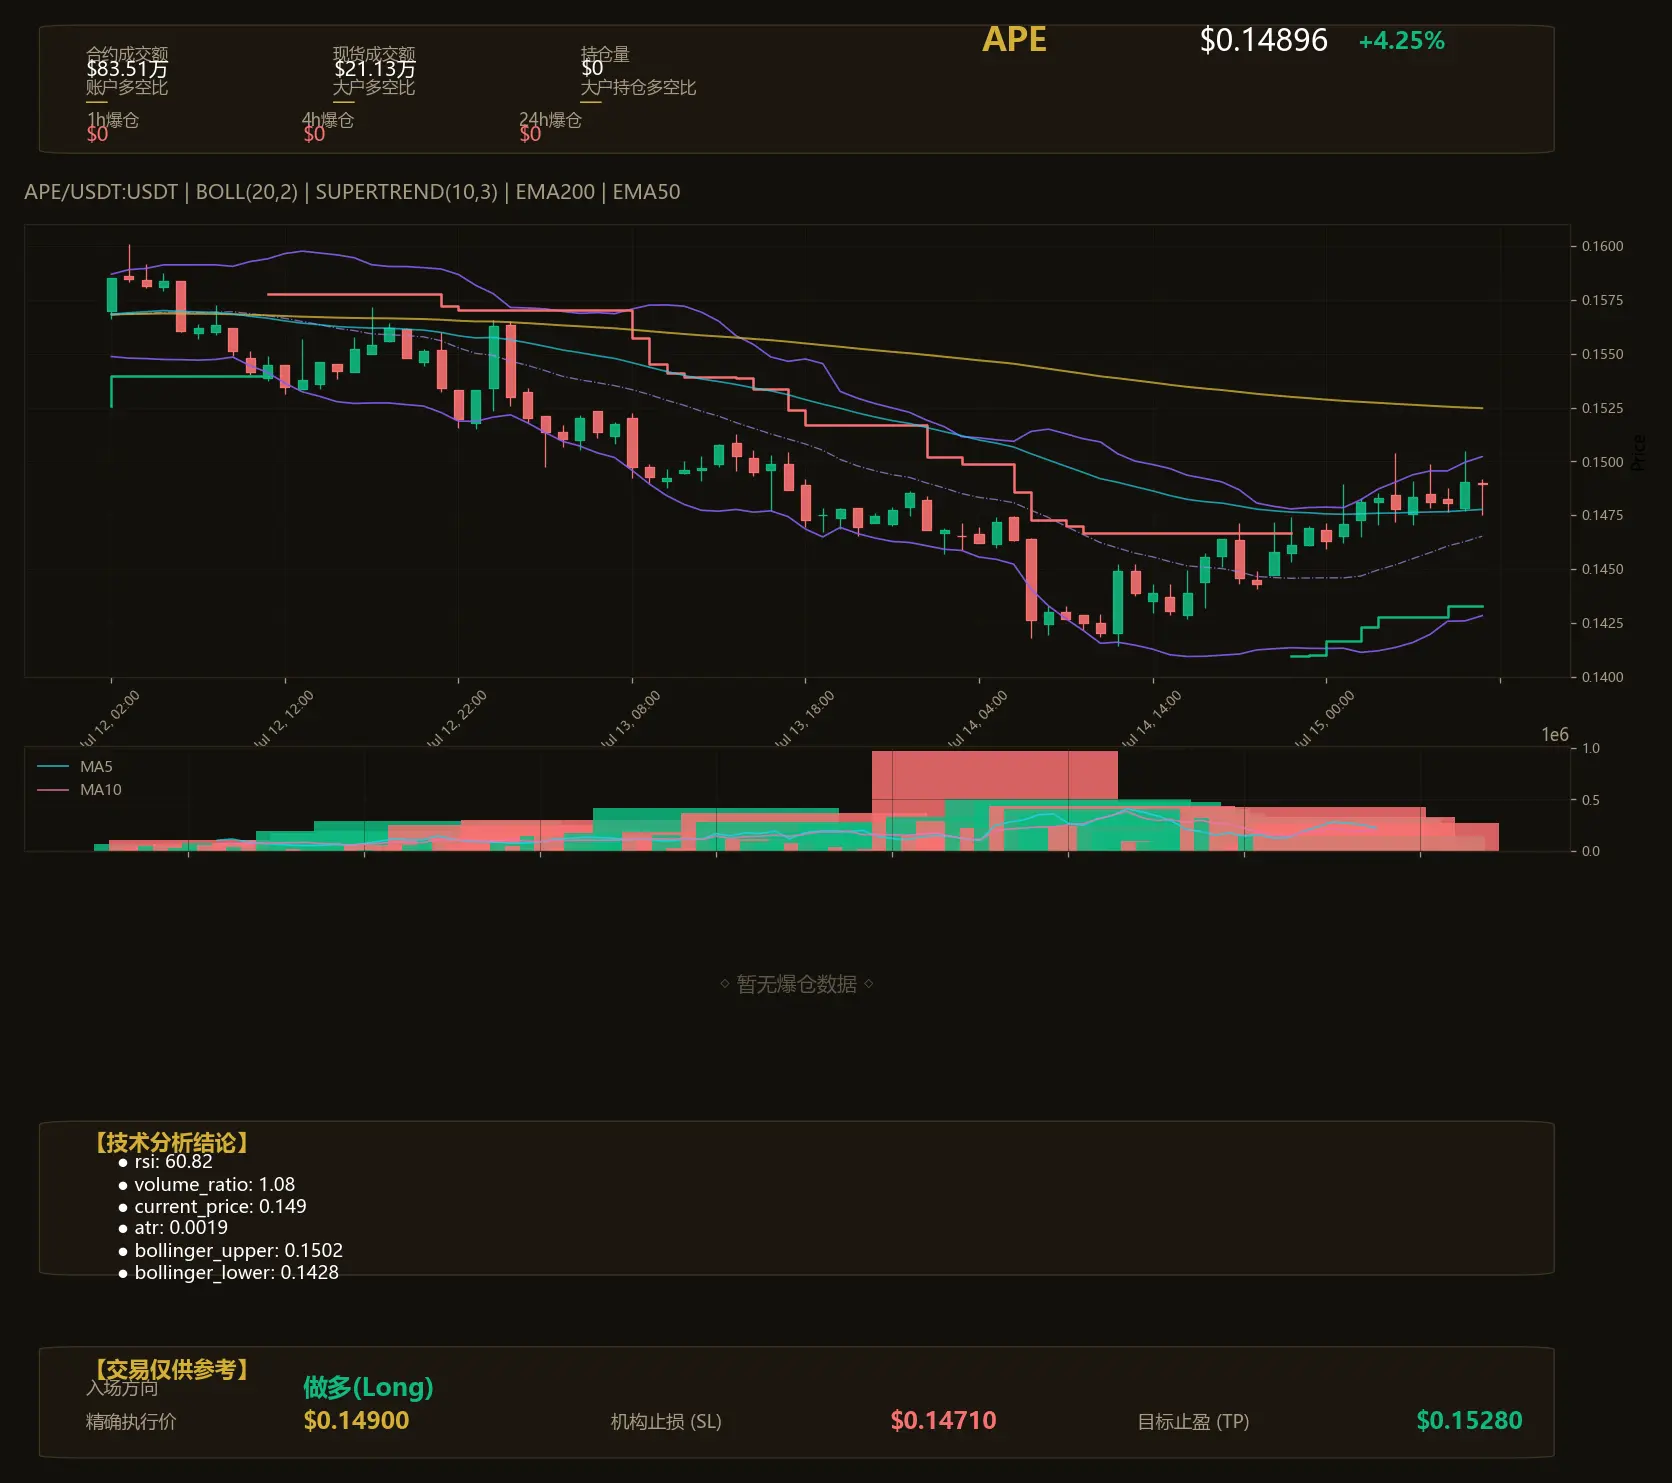Click the 0.1600 price axis label
Image resolution: width=1672 pixels, height=1483 pixels.
click(x=1602, y=246)
